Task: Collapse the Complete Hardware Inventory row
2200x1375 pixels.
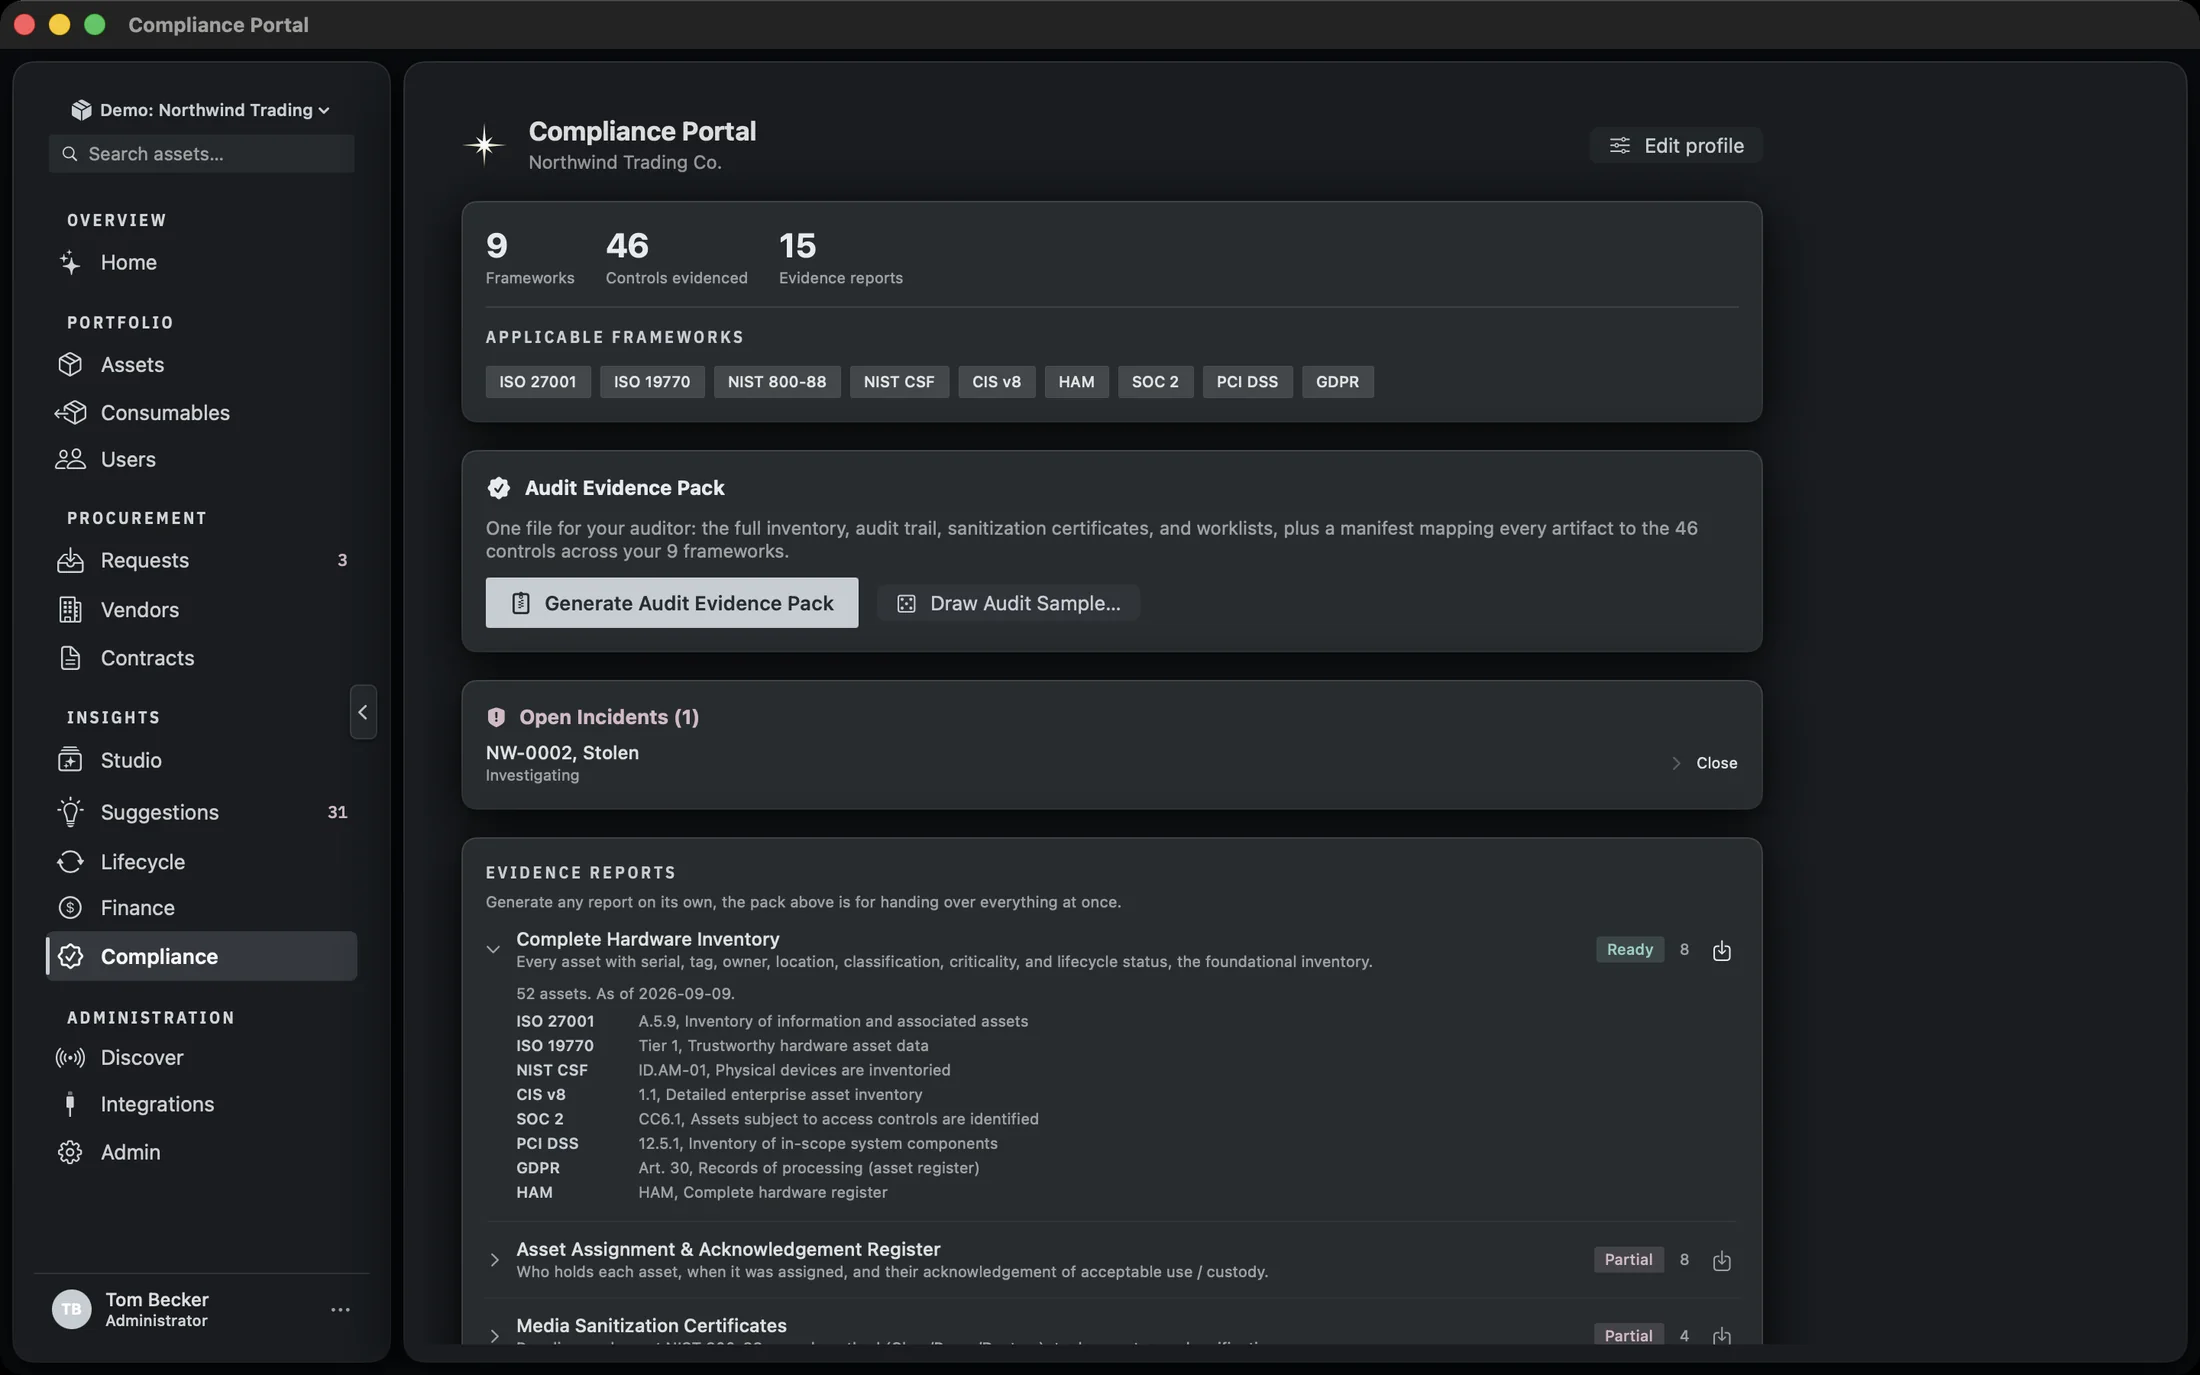Action: pyautogui.click(x=493, y=950)
